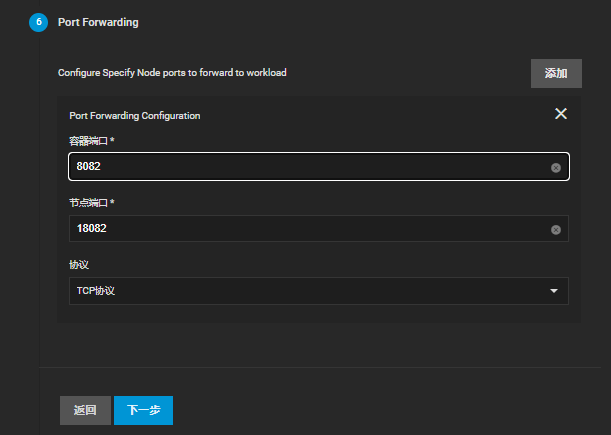611x435 pixels.
Task: Focus the 容器端口 input containing 8082
Action: (x=319, y=166)
